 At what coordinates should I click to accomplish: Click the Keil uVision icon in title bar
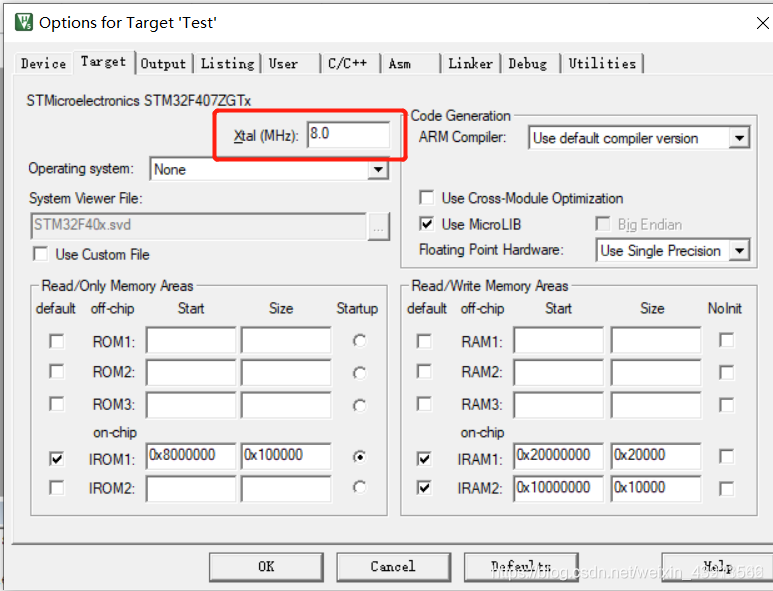coord(23,22)
